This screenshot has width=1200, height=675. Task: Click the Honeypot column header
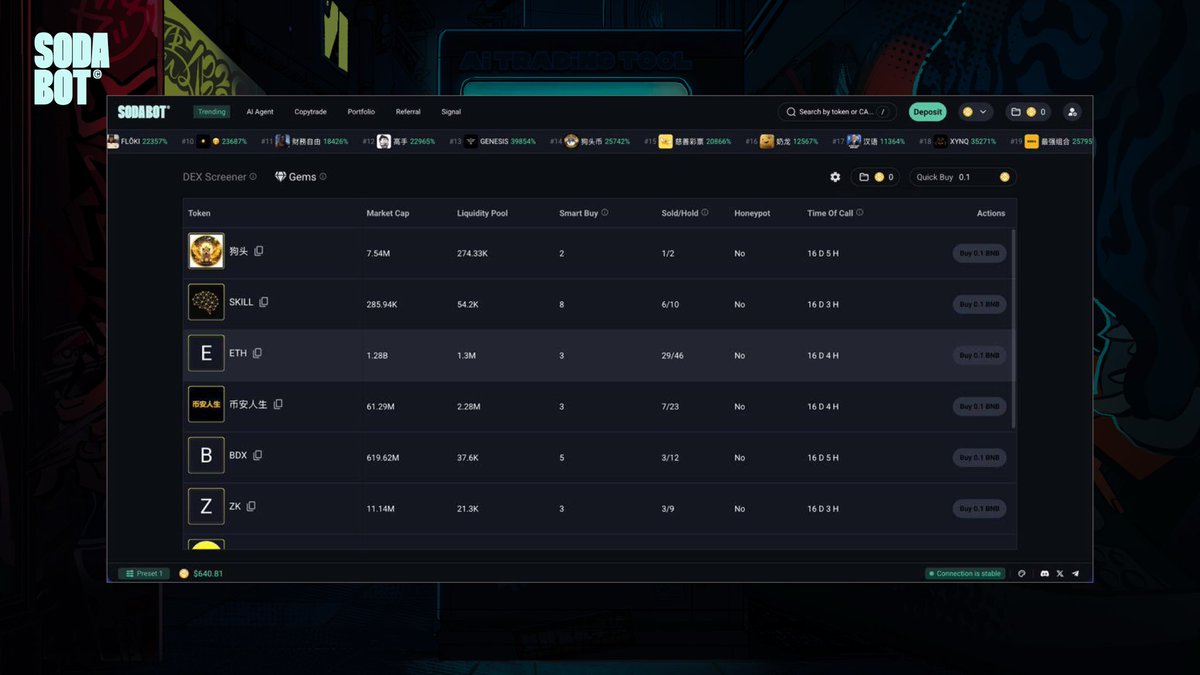point(752,213)
